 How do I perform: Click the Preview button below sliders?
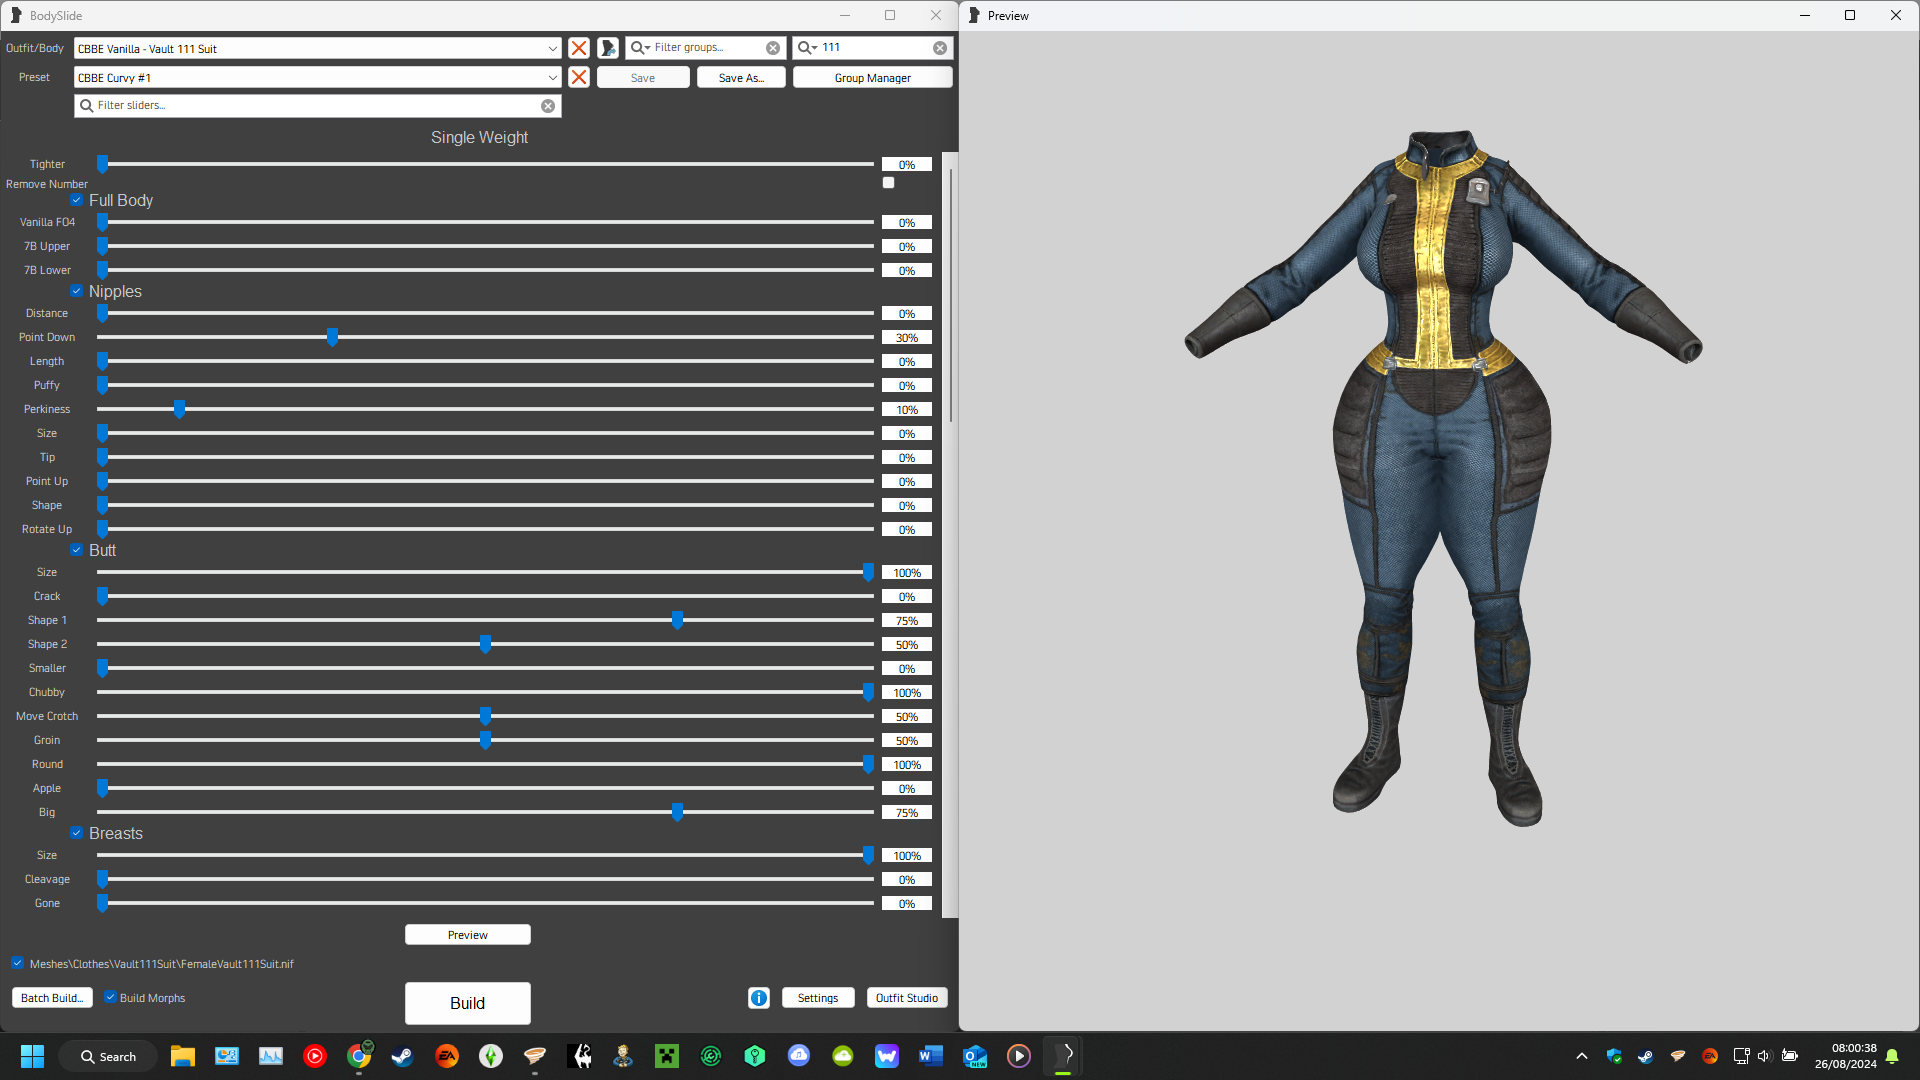[468, 935]
